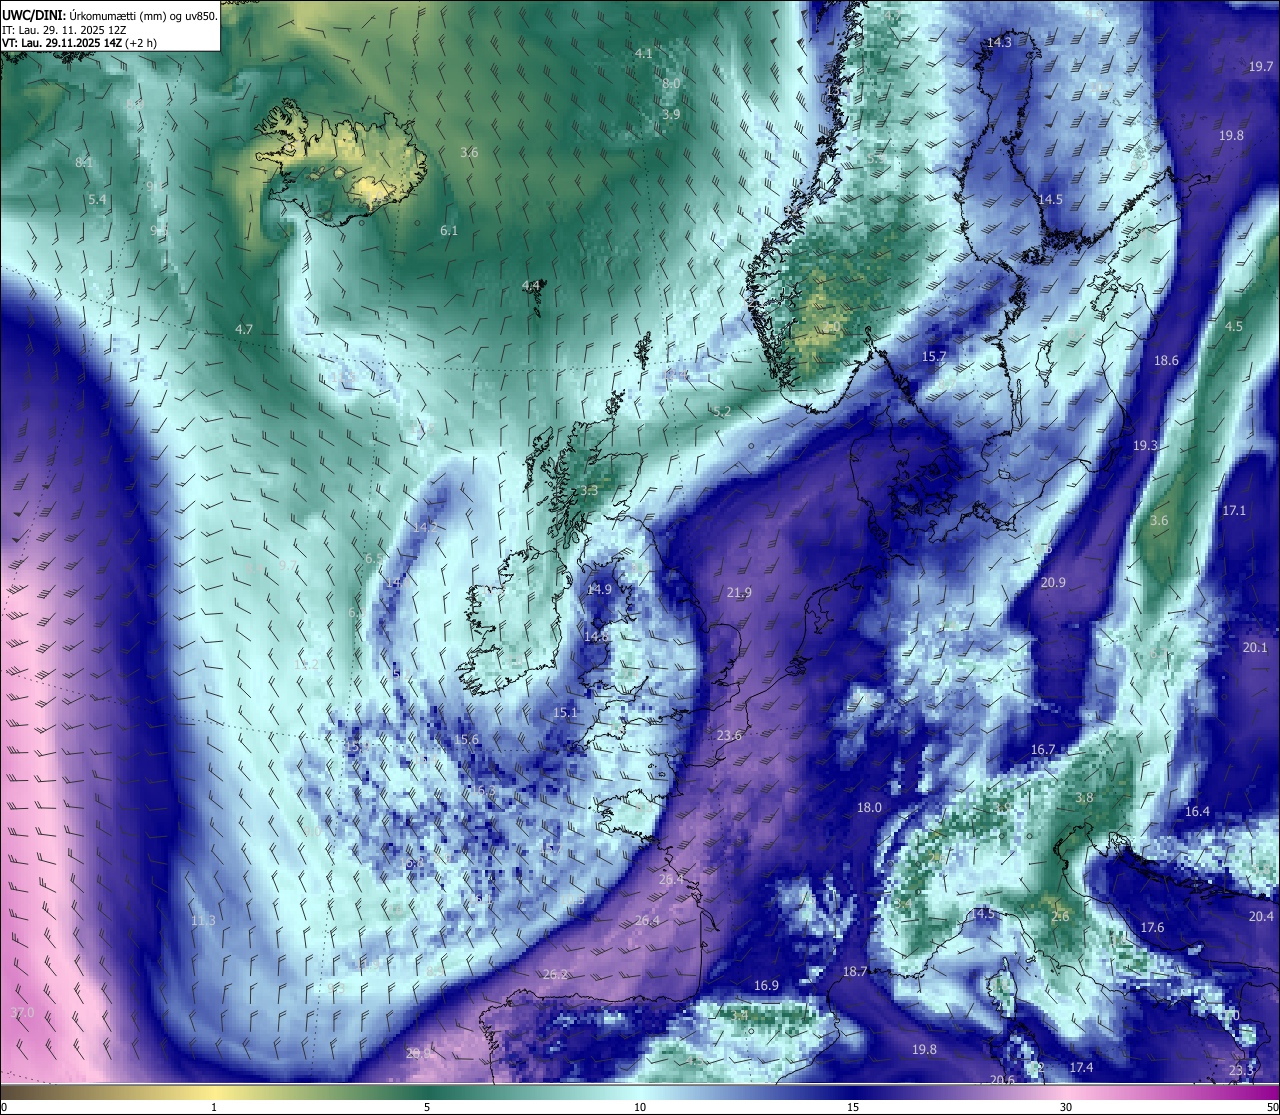
Task: Click the 20.4 value on the map
Action: pos(1261,916)
